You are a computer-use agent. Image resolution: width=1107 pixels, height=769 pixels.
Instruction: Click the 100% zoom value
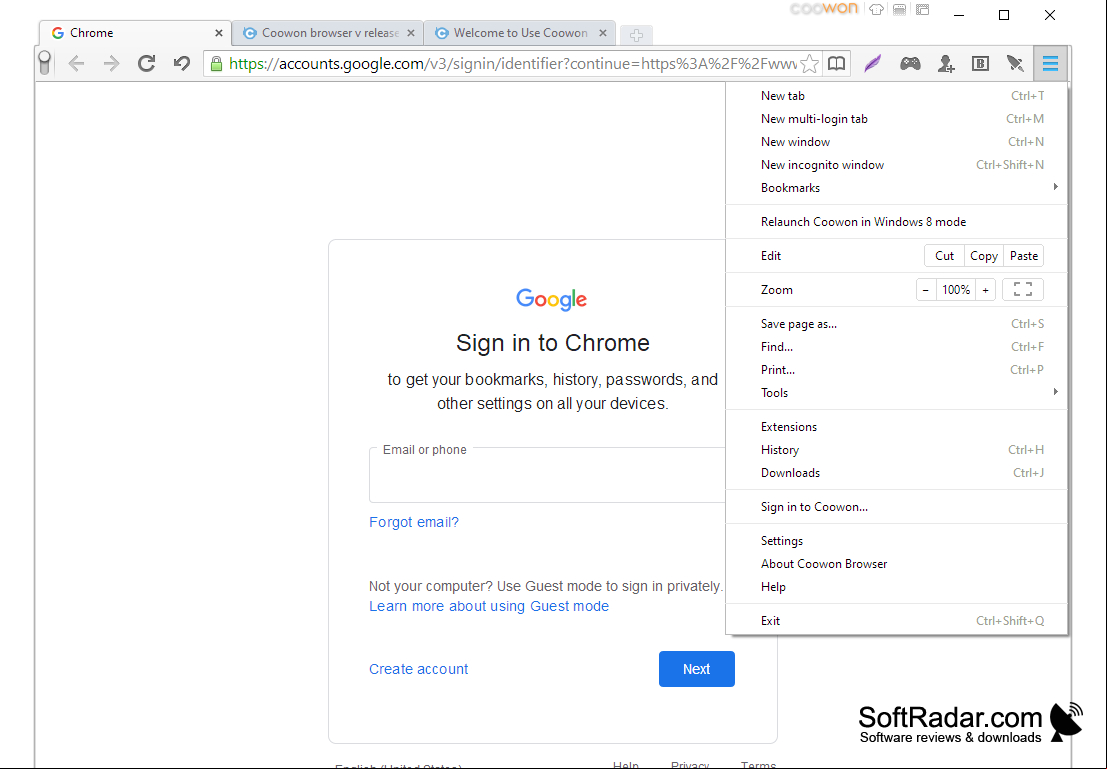956,290
